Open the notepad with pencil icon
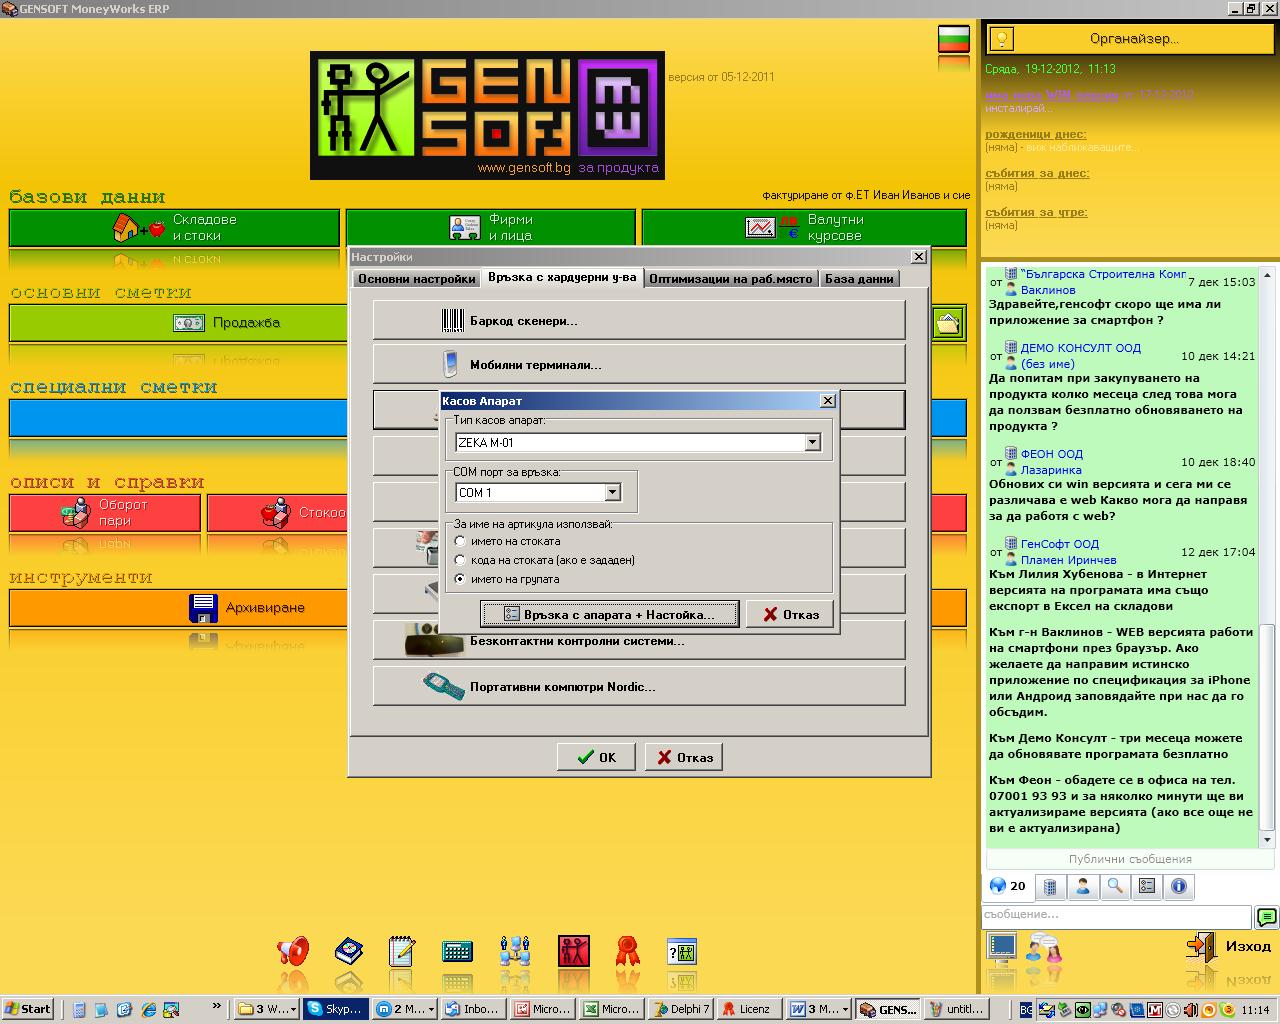The image size is (1280, 1024). (x=402, y=950)
